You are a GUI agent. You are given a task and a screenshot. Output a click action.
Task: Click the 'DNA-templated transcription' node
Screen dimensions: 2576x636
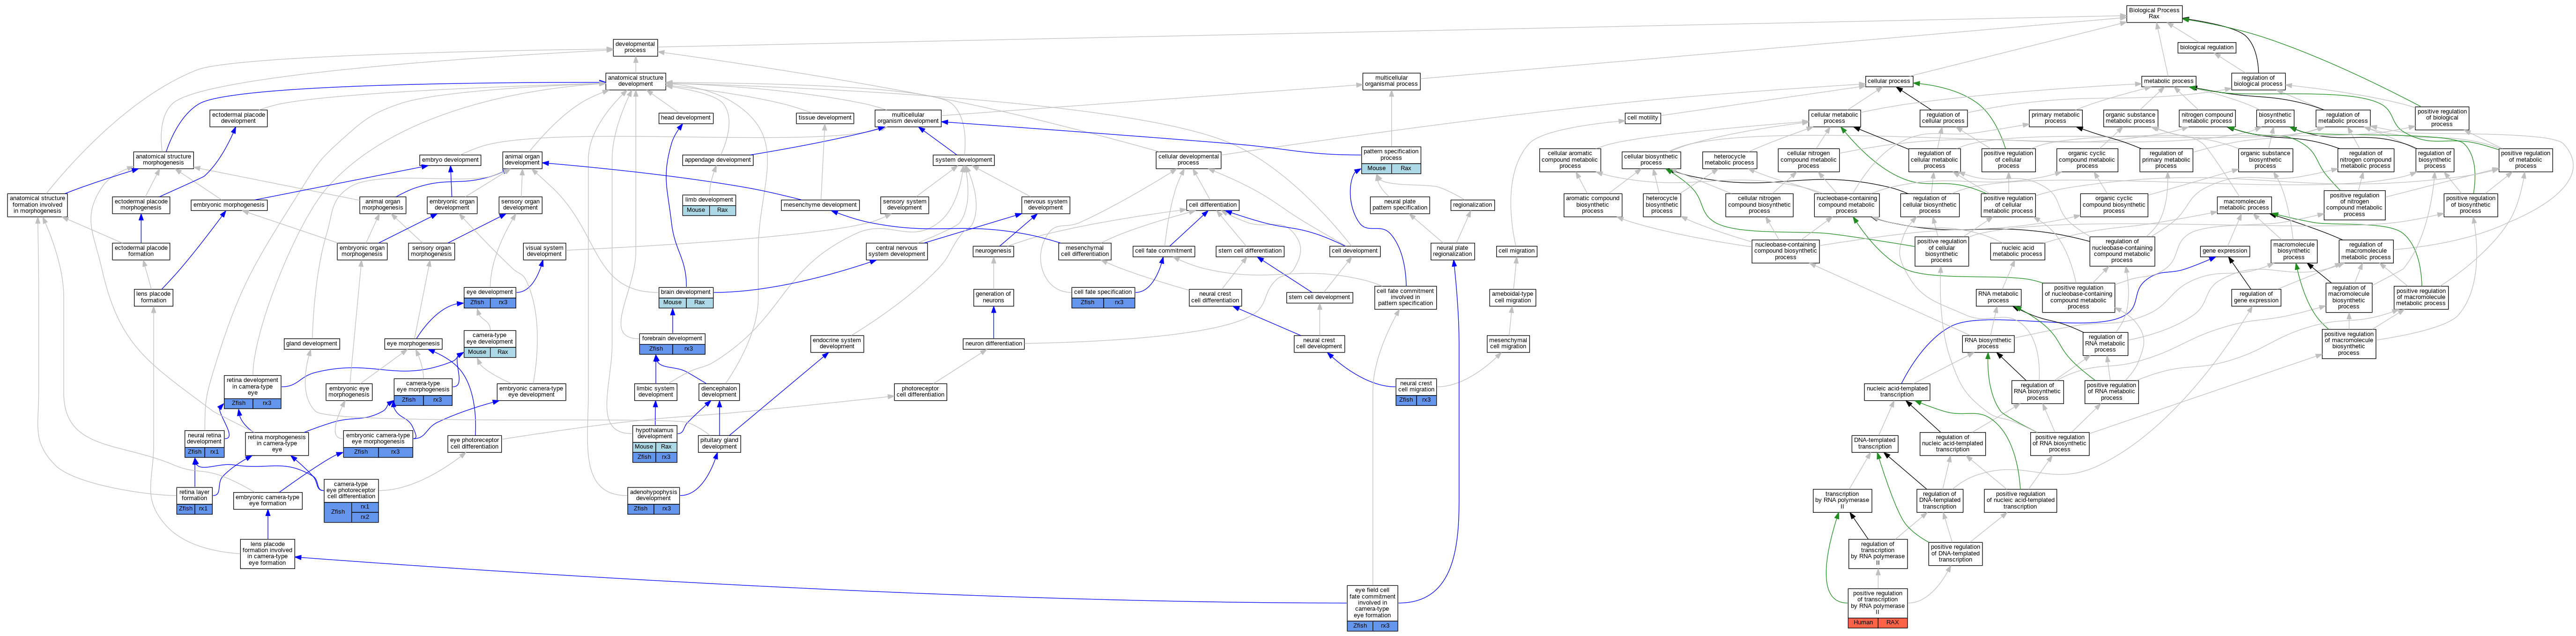[x=1874, y=443]
